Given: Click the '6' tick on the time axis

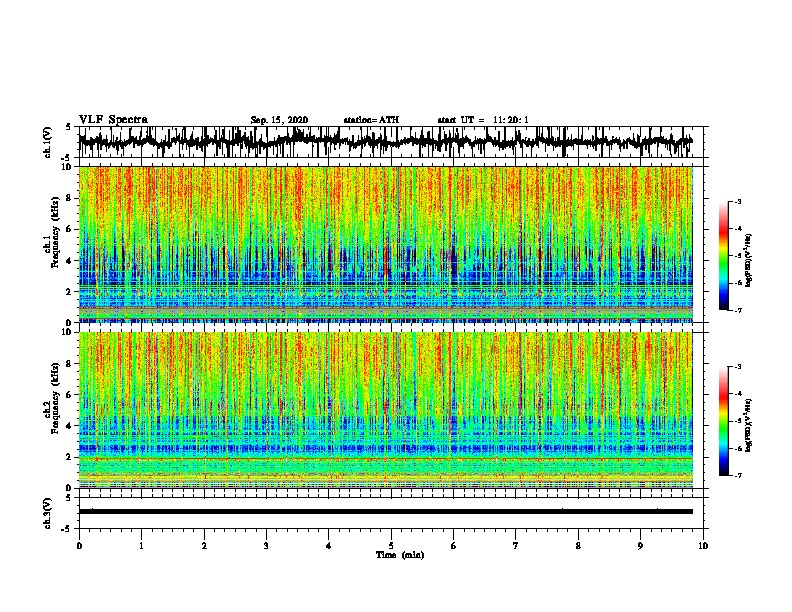Looking at the screenshot, I should [x=454, y=546].
